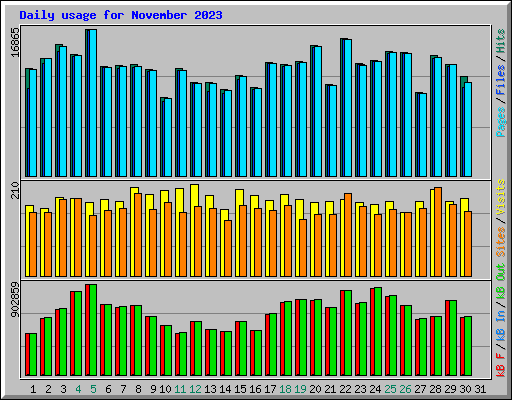Click the 'Hits' legend label
Screen dimensions: 512x400
coord(501,41)
